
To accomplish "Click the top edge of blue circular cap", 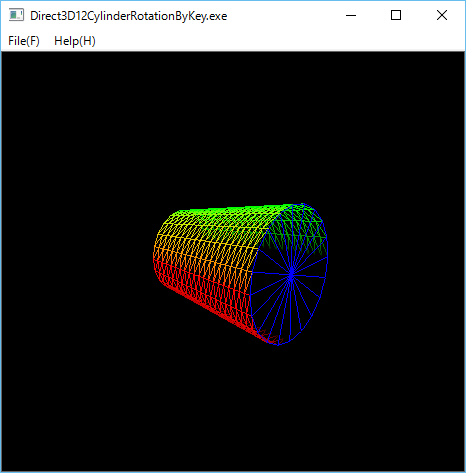I will [x=303, y=204].
